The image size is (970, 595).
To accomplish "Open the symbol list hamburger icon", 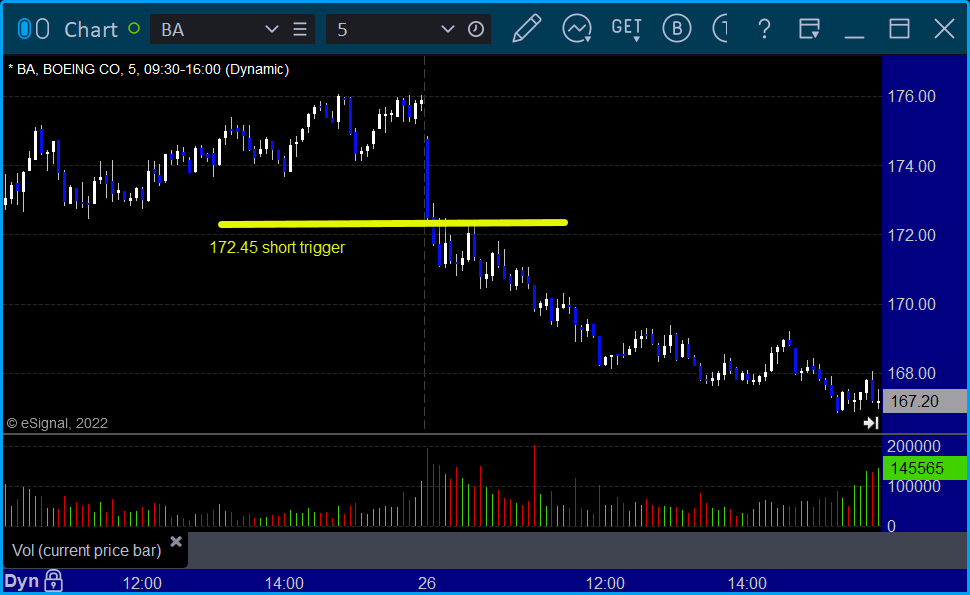I will click(x=300, y=29).
